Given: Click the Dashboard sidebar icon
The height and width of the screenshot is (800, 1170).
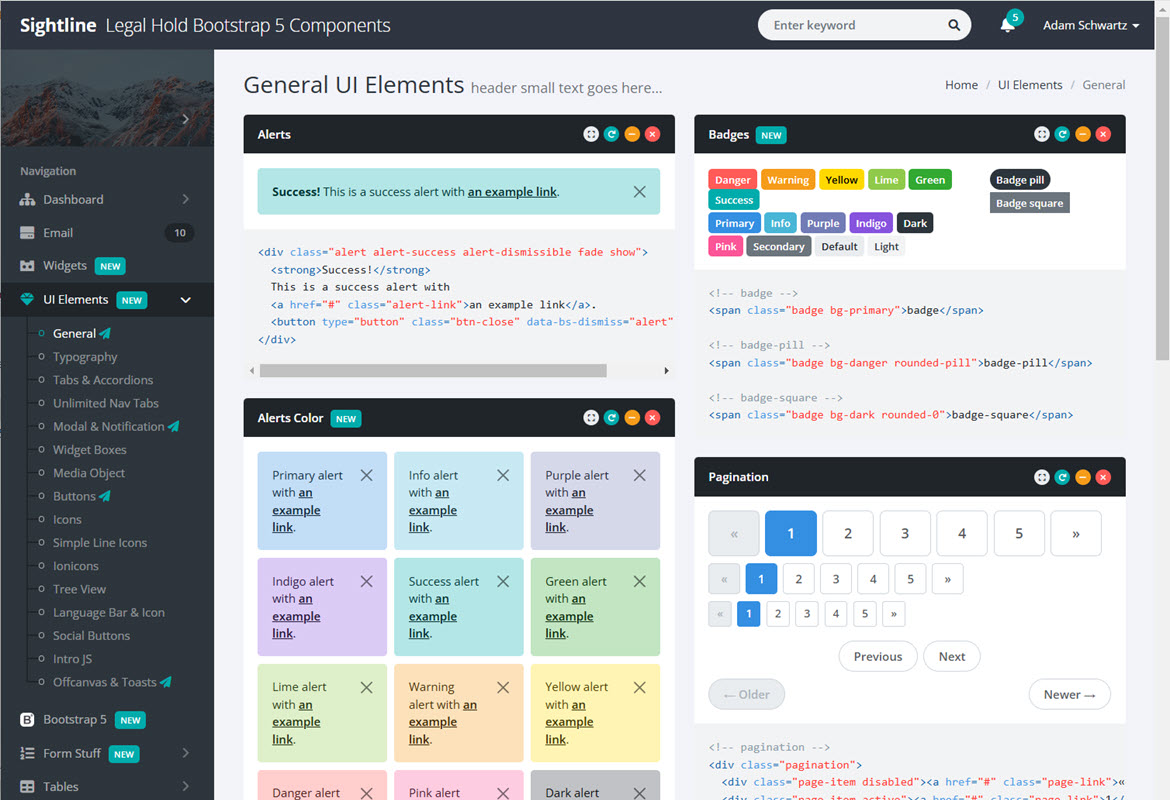Looking at the screenshot, I should (27, 199).
